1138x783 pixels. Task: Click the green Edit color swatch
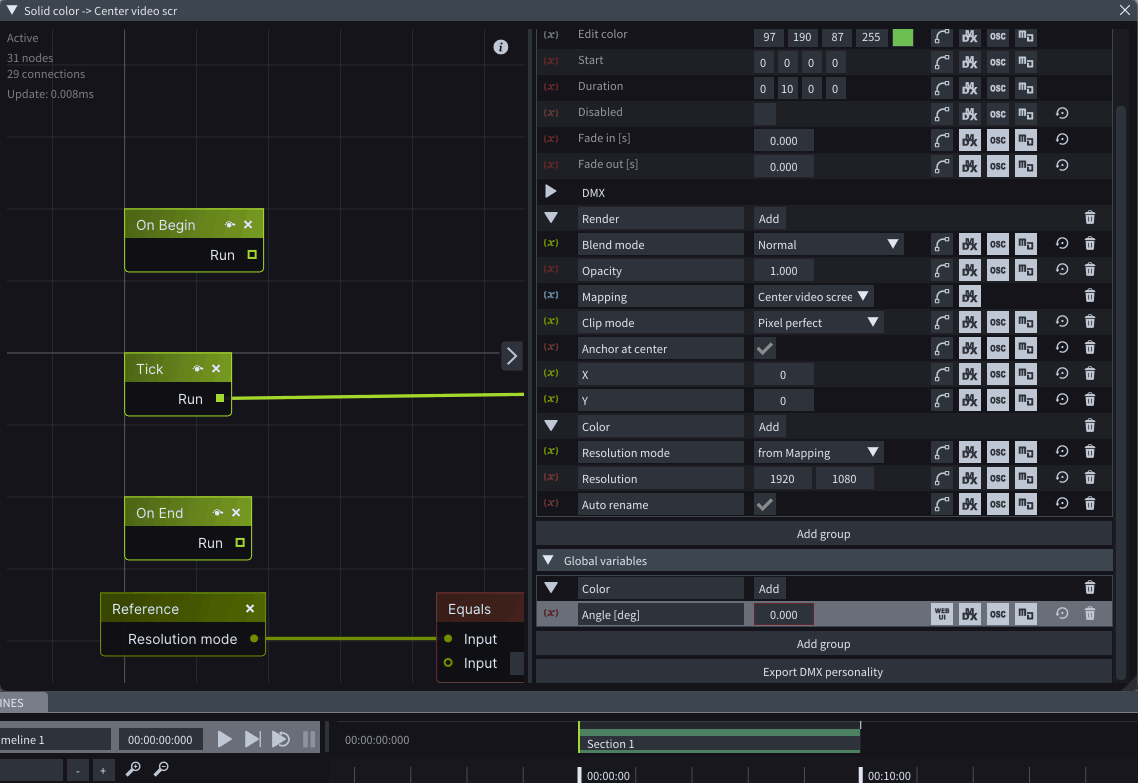tap(903, 37)
